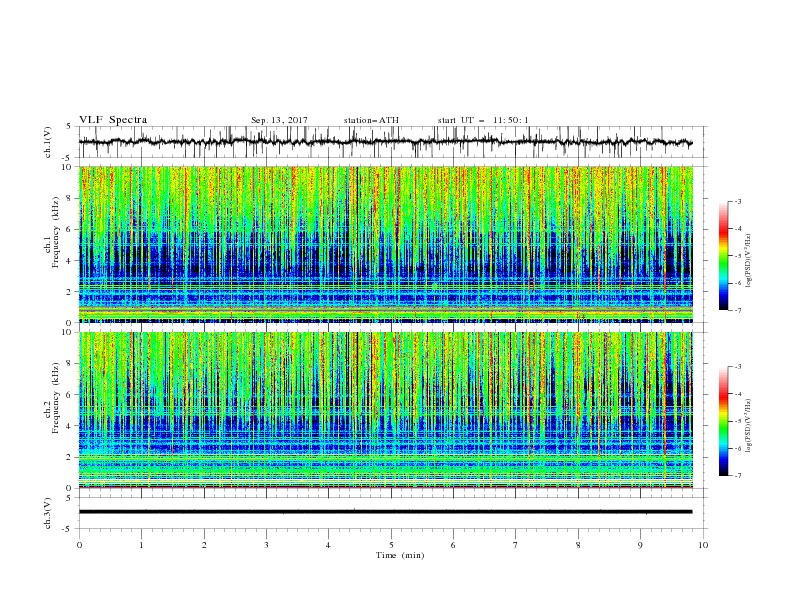Click the flat black ch.3 voltage trace
The image size is (792, 612).
click(x=385, y=512)
